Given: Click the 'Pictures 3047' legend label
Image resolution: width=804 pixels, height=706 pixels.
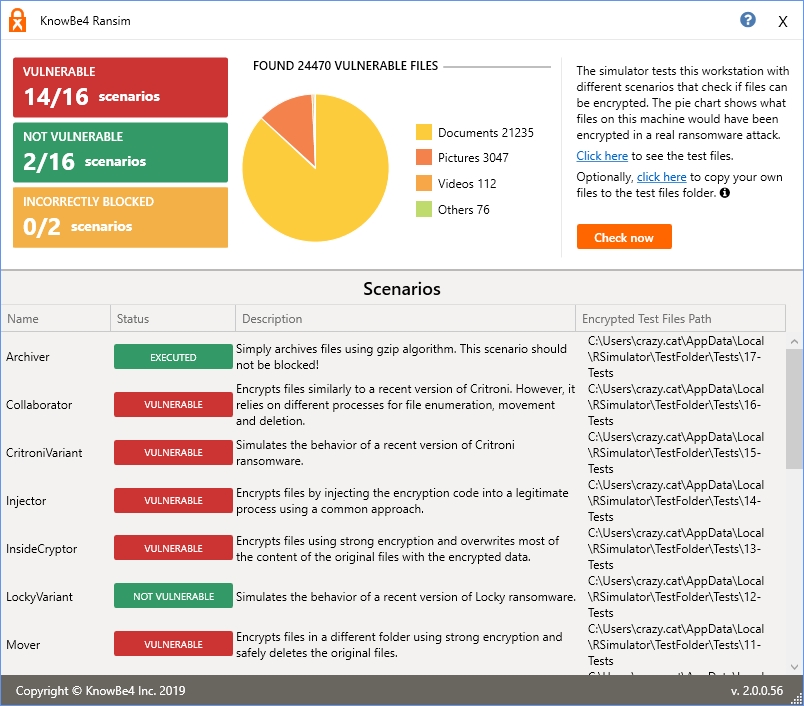Looking at the screenshot, I should point(473,158).
